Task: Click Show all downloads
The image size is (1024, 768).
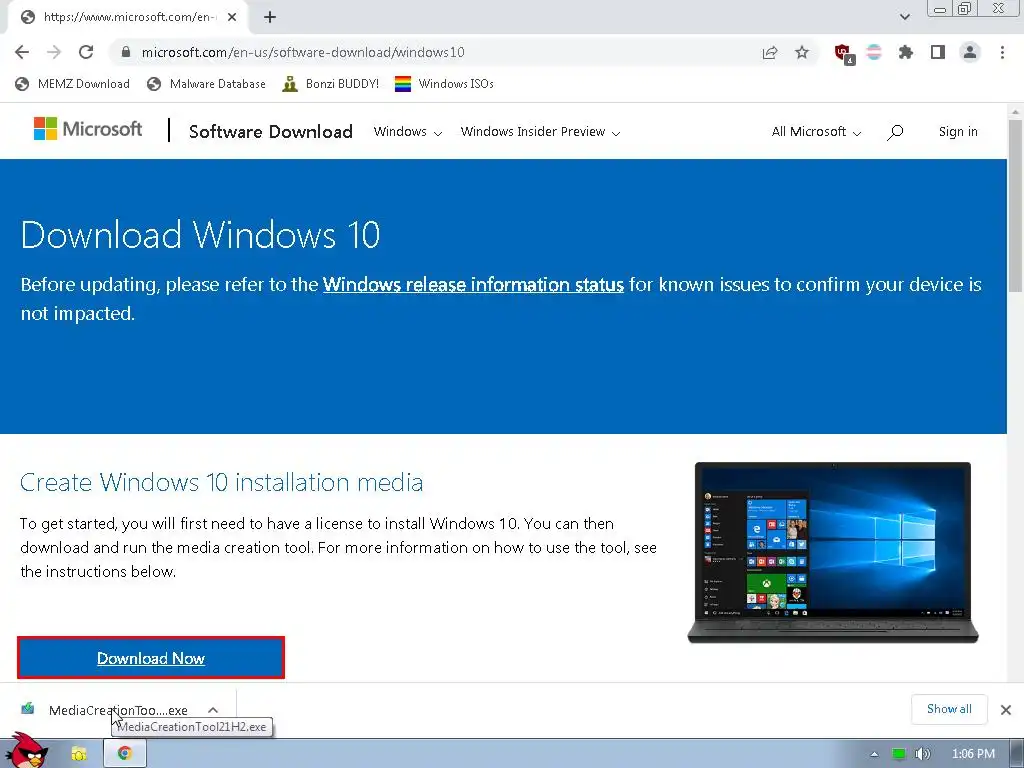Action: (x=949, y=709)
